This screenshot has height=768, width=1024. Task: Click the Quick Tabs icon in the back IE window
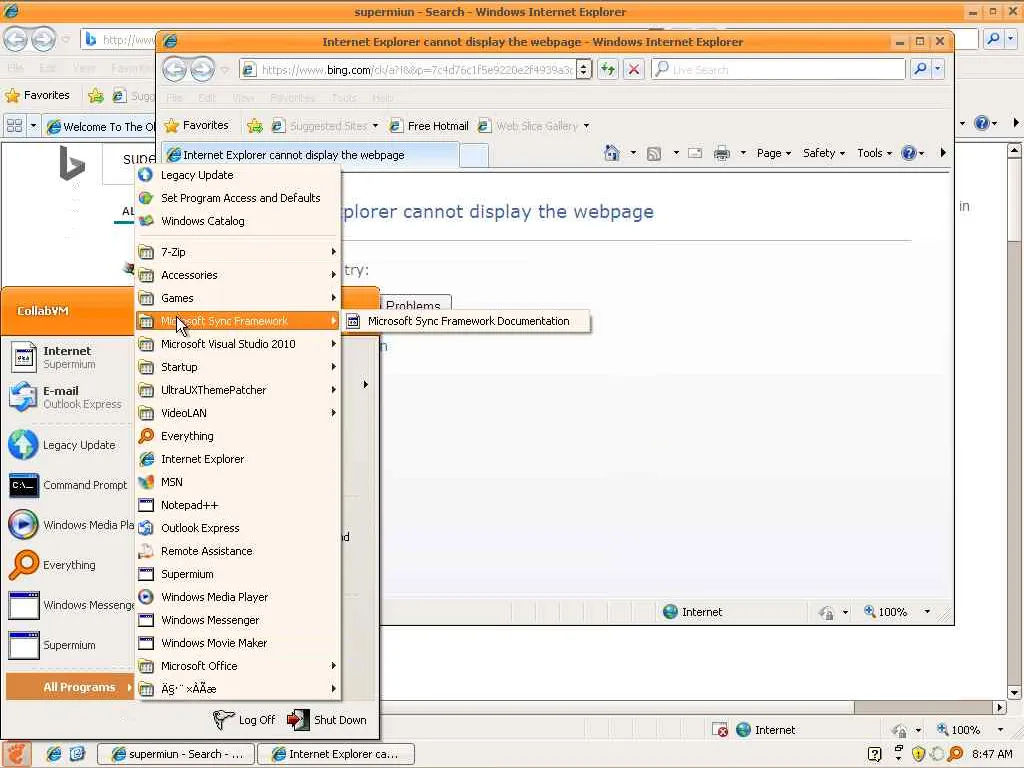(x=14, y=125)
